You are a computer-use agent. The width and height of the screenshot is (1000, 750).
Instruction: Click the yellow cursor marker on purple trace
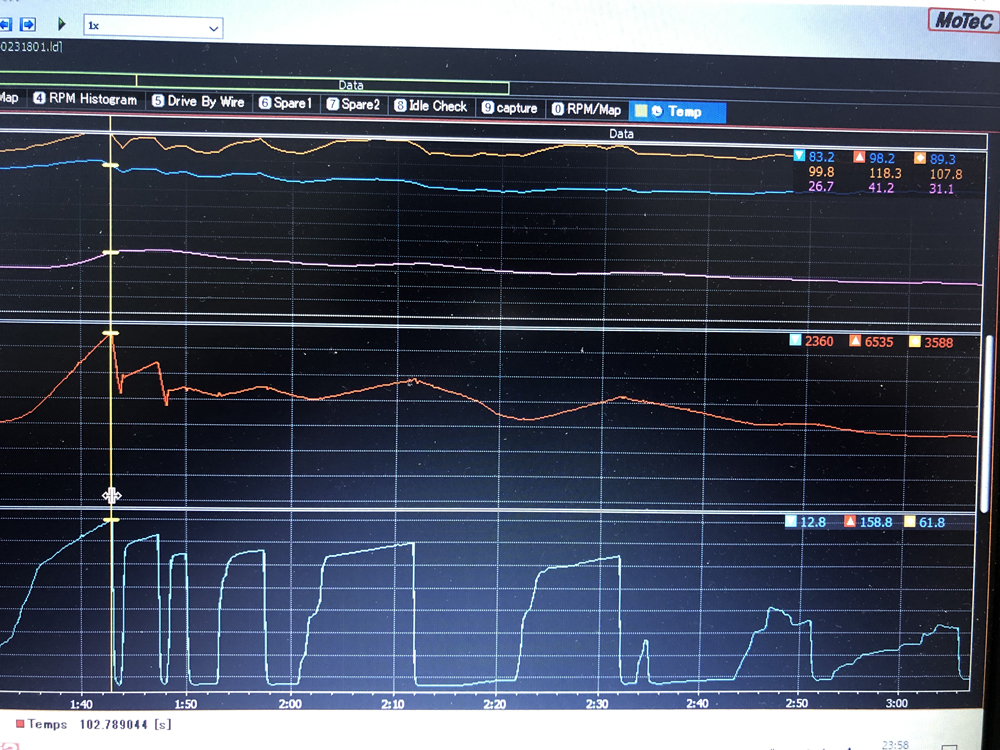[110, 253]
